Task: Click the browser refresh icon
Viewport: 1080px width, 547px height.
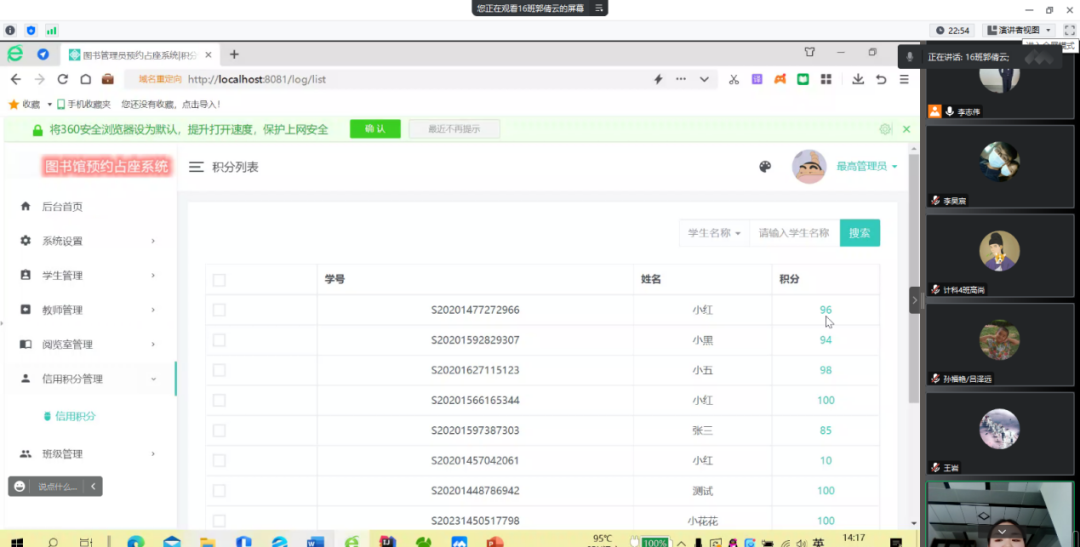Action: click(62, 79)
